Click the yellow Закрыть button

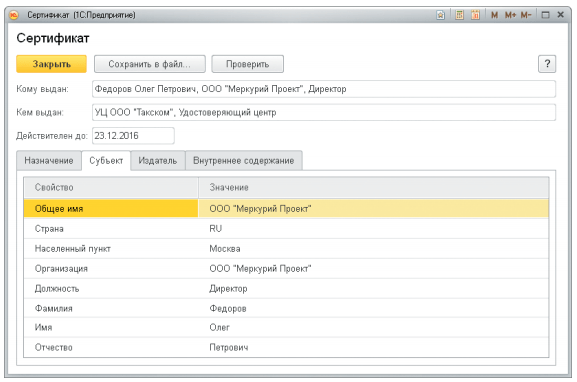click(x=52, y=64)
